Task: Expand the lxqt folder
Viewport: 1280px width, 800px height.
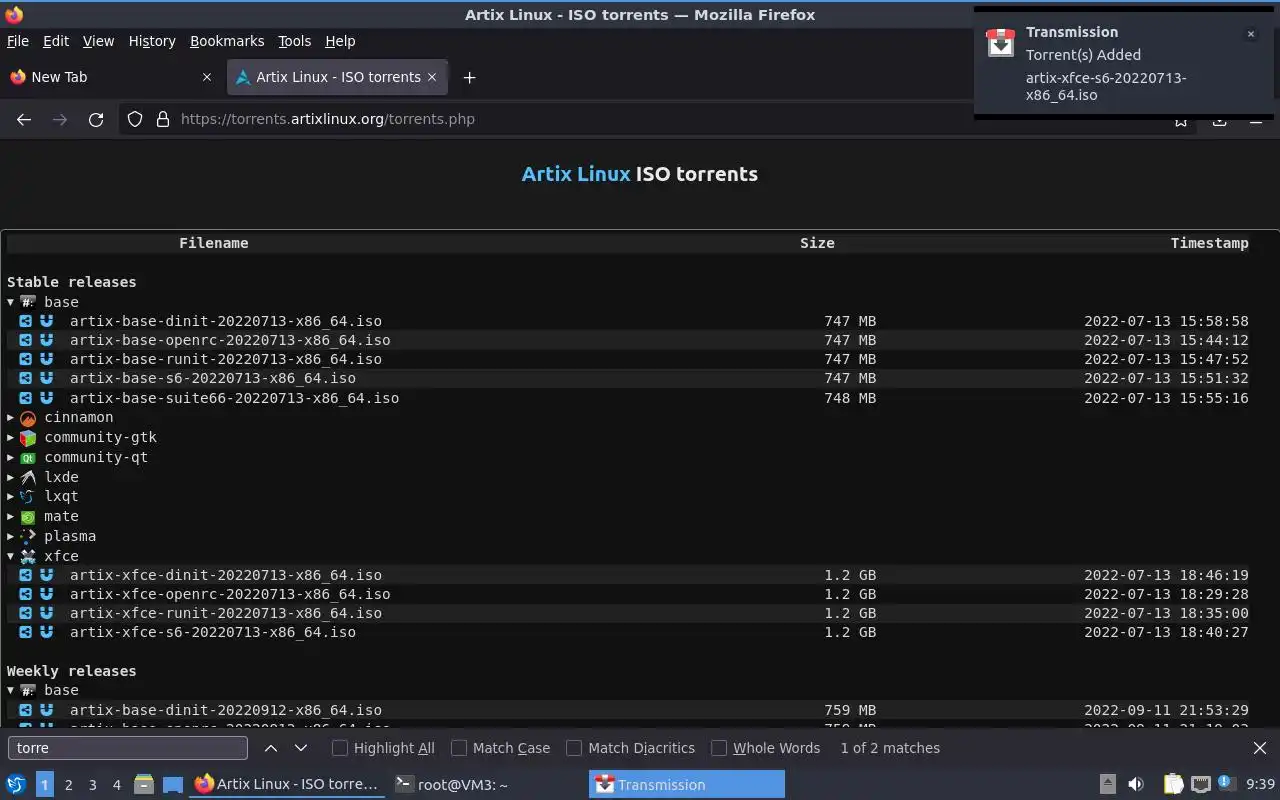Action: (x=11, y=496)
